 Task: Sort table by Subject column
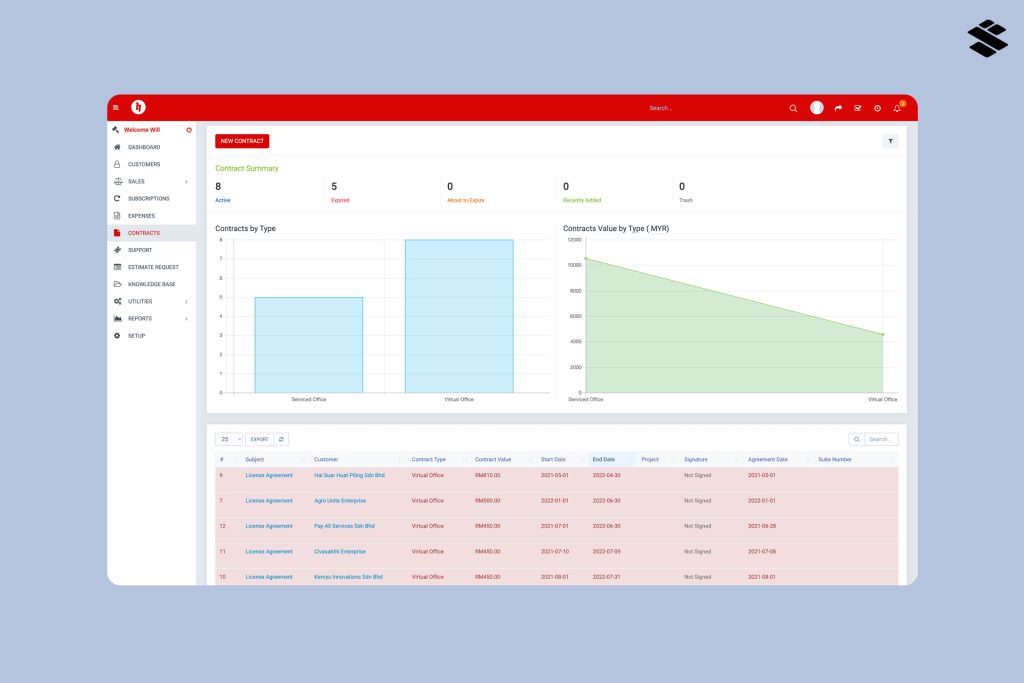pos(255,460)
